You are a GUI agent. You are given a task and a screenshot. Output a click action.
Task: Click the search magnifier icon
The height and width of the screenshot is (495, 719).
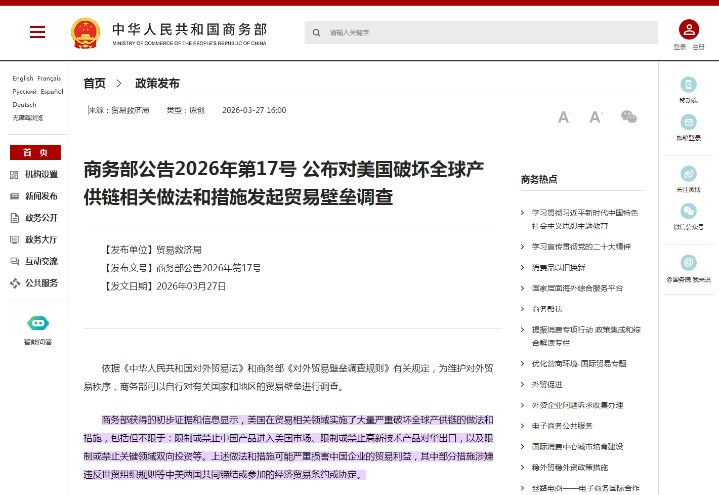click(x=316, y=33)
